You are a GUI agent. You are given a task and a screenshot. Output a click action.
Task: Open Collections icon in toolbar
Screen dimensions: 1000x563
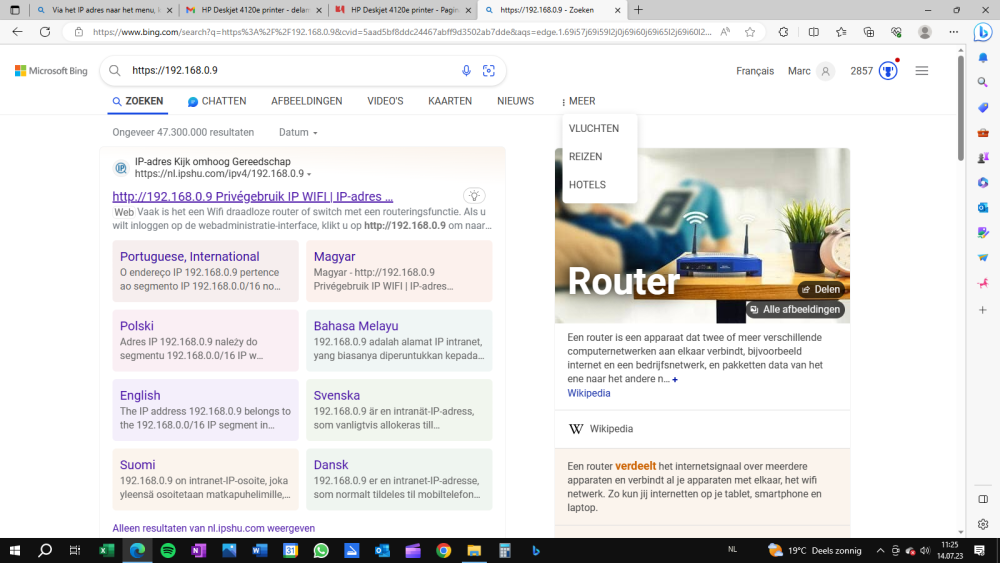coord(869,32)
